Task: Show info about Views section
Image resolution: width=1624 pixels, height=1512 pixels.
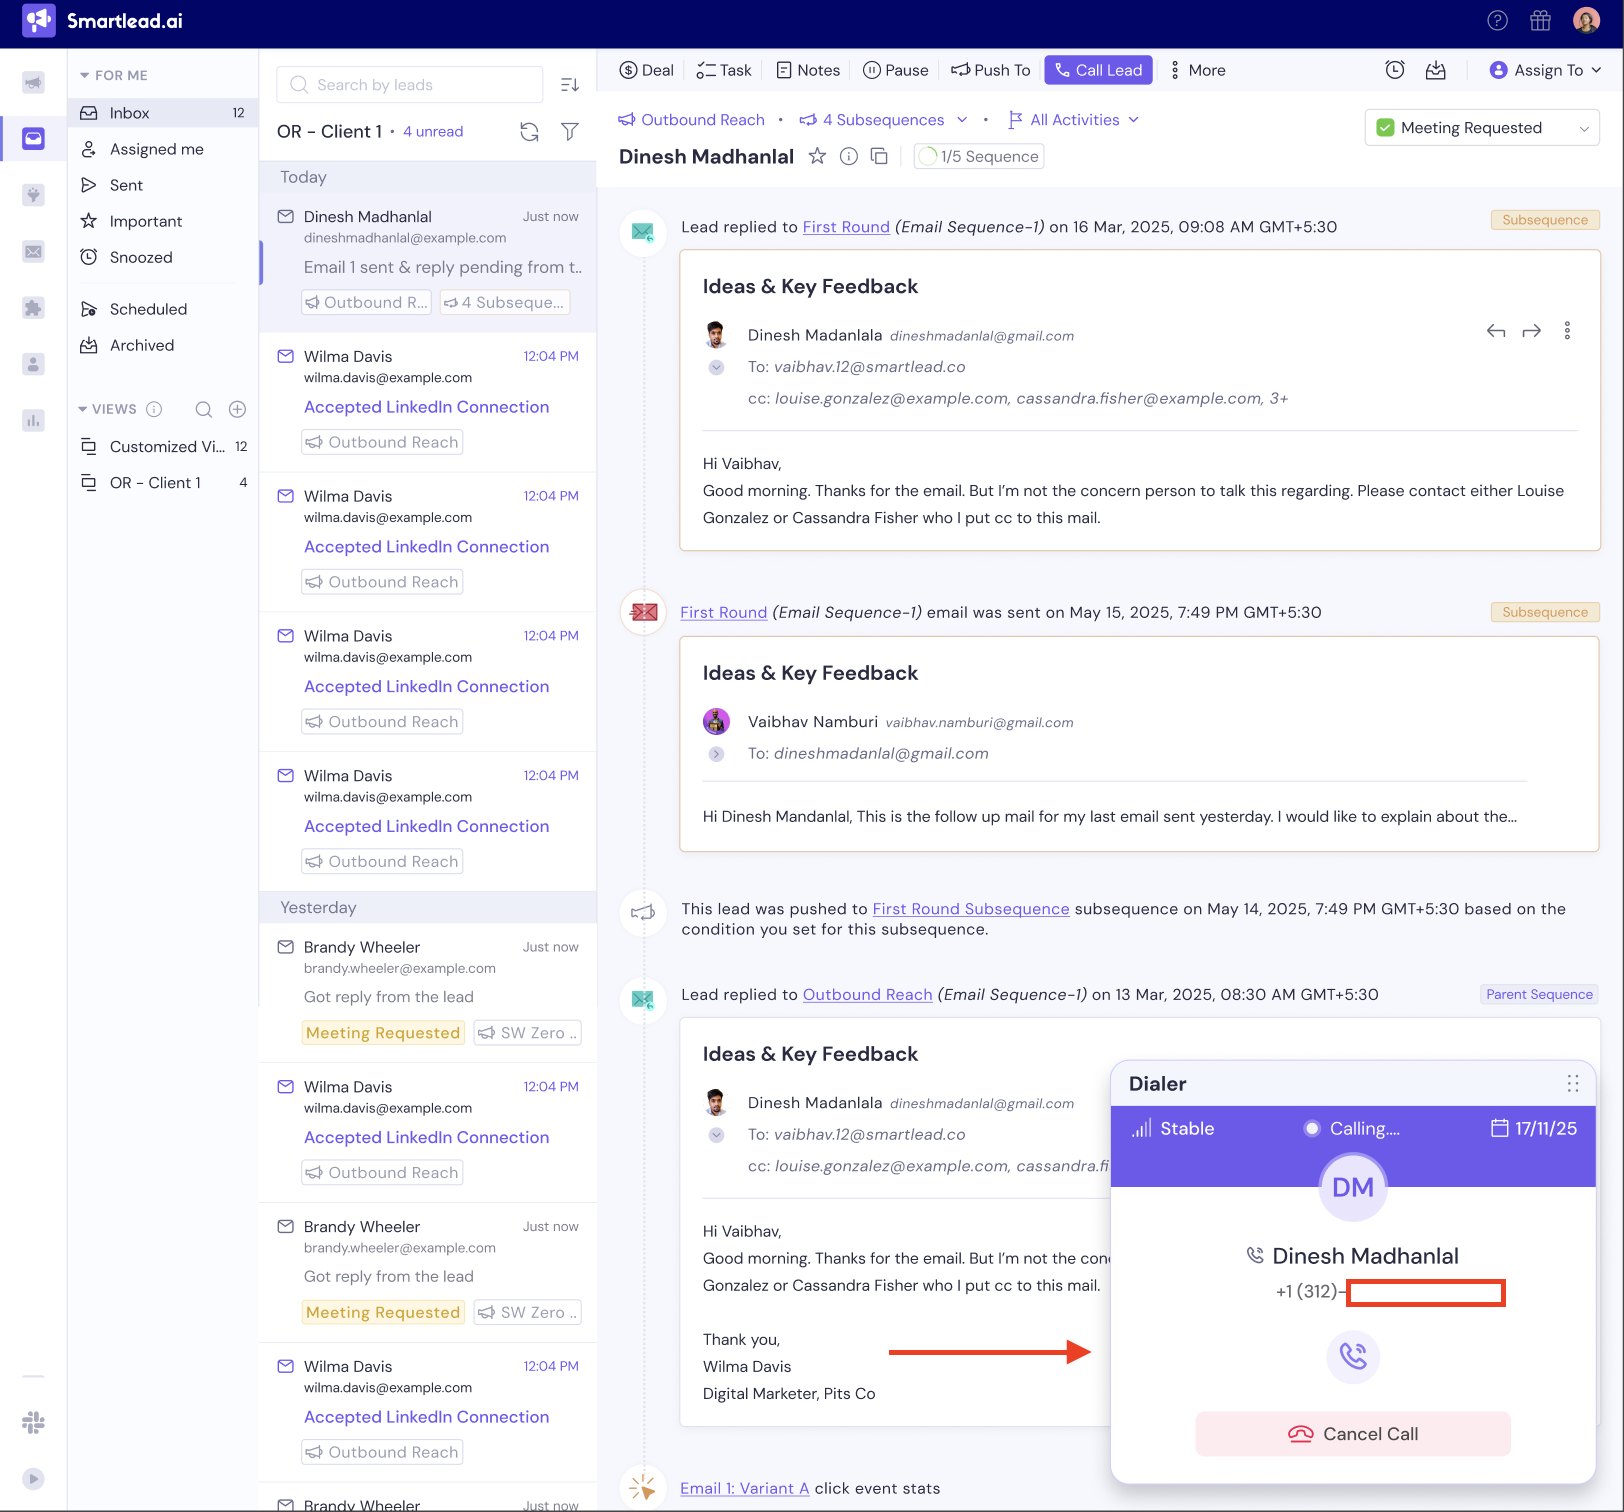Action: click(154, 409)
